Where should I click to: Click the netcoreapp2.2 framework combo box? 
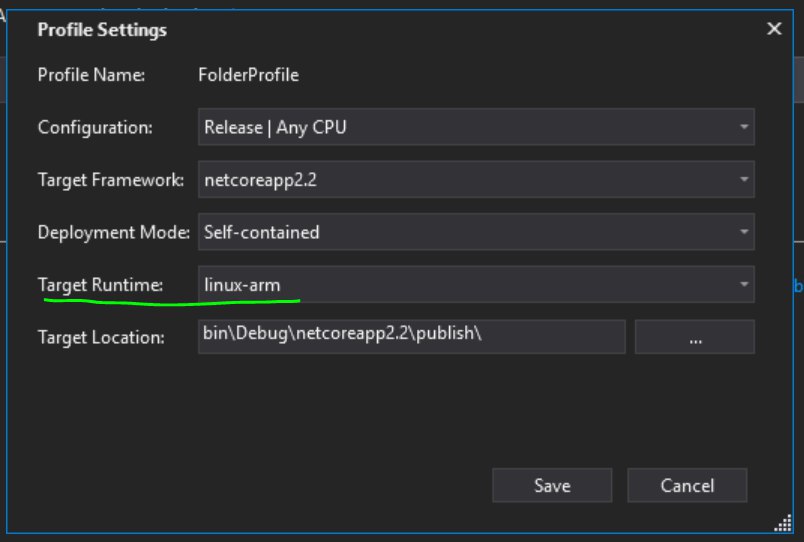476,179
